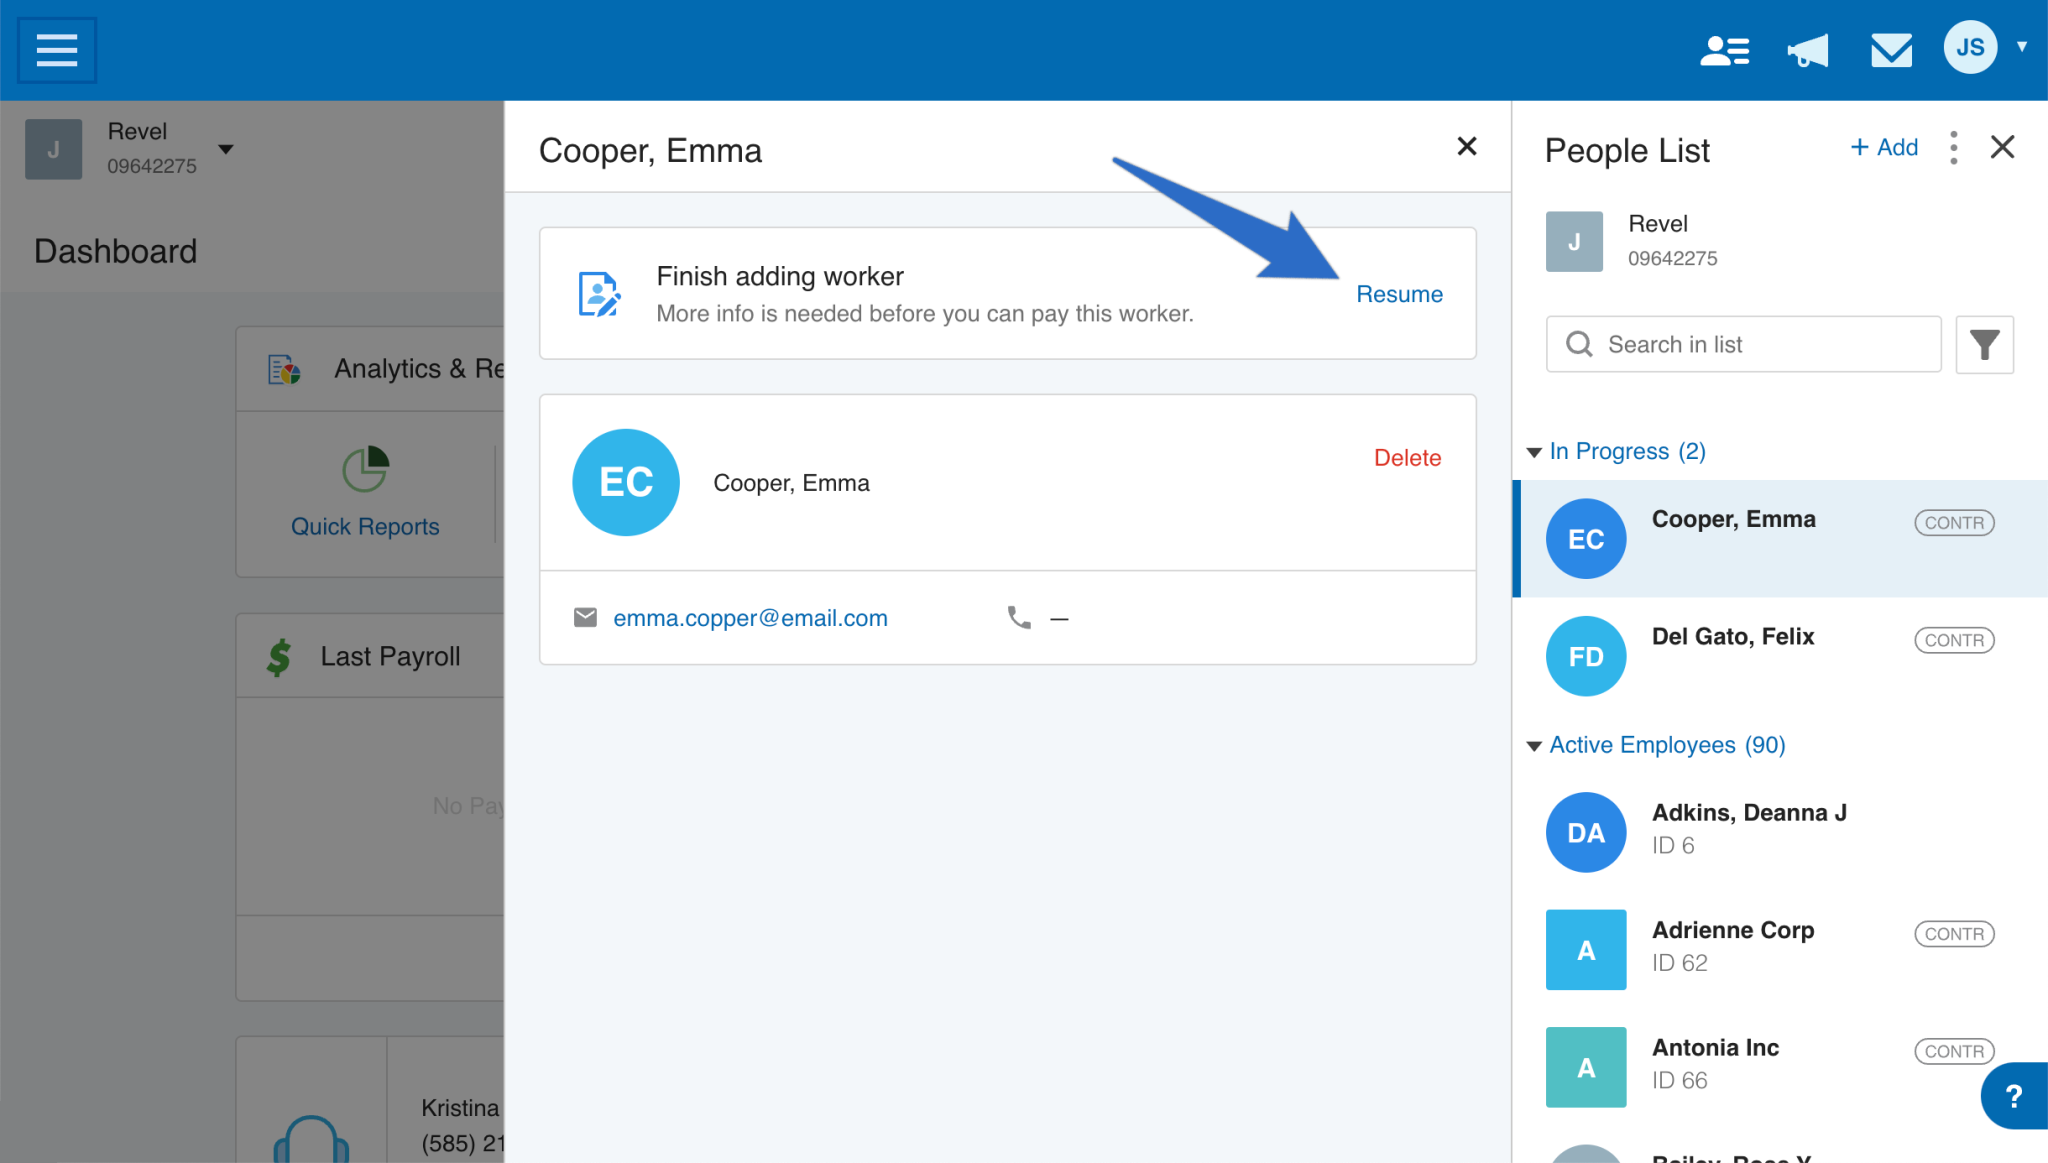2048x1163 pixels.
Task: Click the Finish adding worker document icon
Action: [x=599, y=294]
